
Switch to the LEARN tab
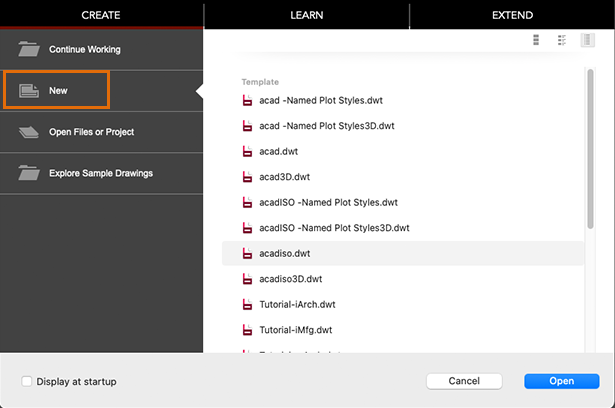(x=306, y=15)
